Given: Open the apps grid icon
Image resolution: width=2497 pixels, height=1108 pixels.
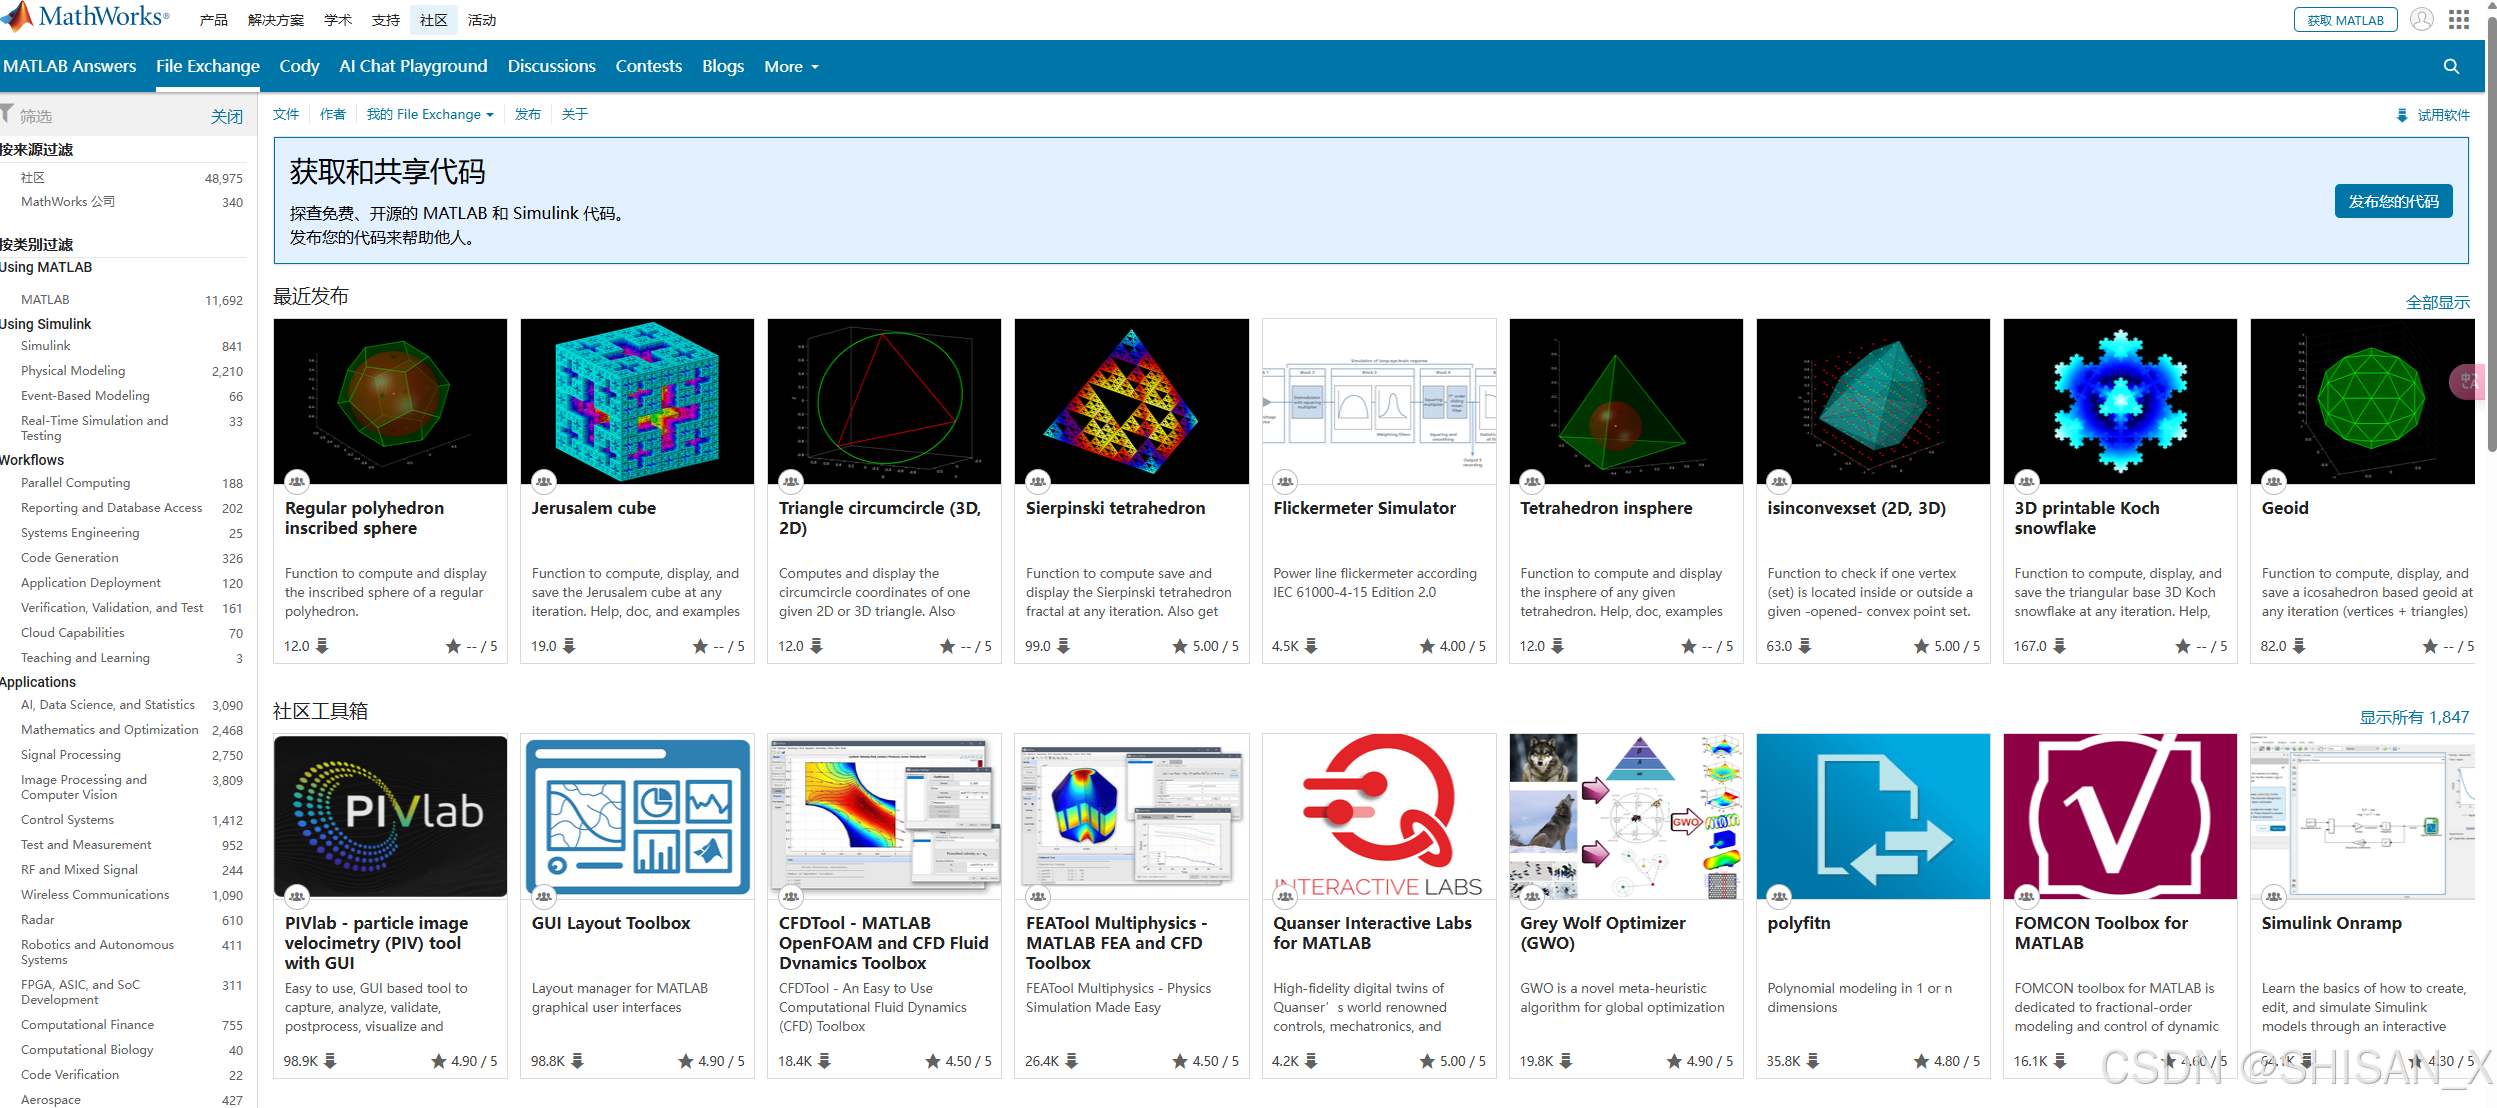Looking at the screenshot, I should click(2459, 19).
